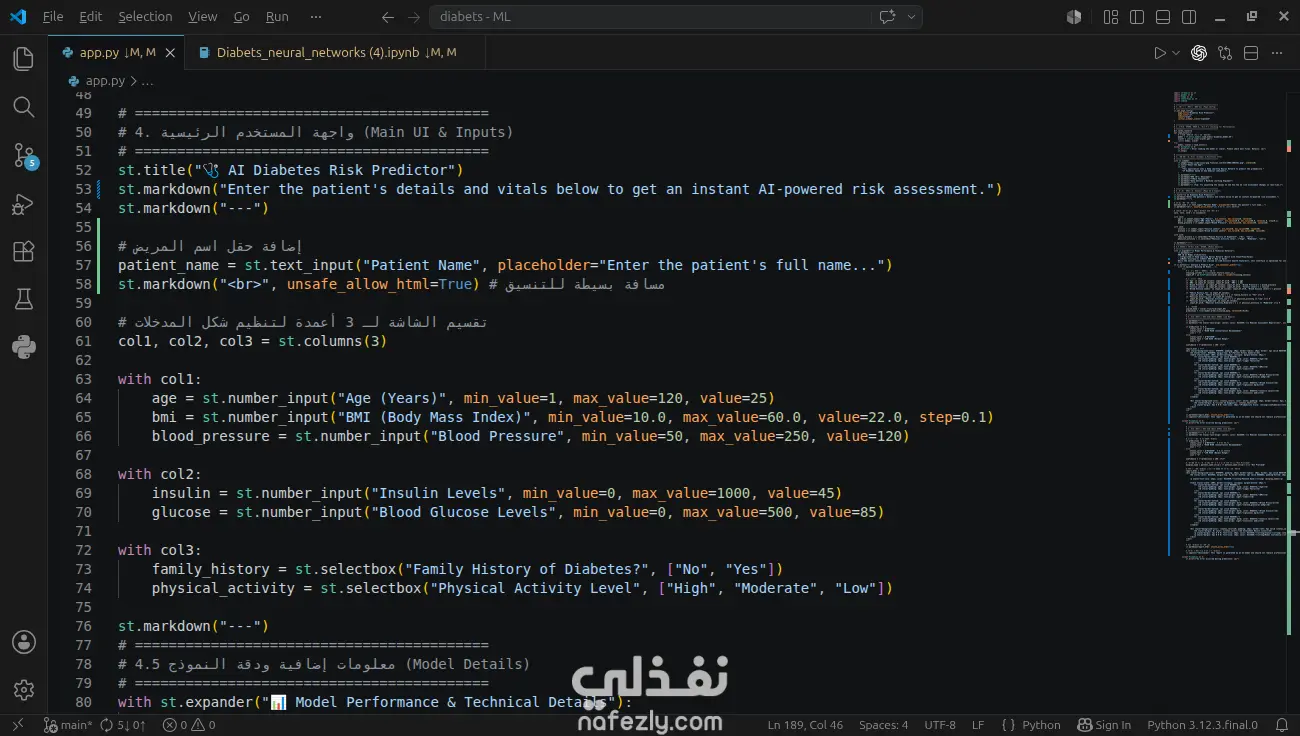The width and height of the screenshot is (1300, 736).
Task: Open the Selection menu
Action: (145, 17)
